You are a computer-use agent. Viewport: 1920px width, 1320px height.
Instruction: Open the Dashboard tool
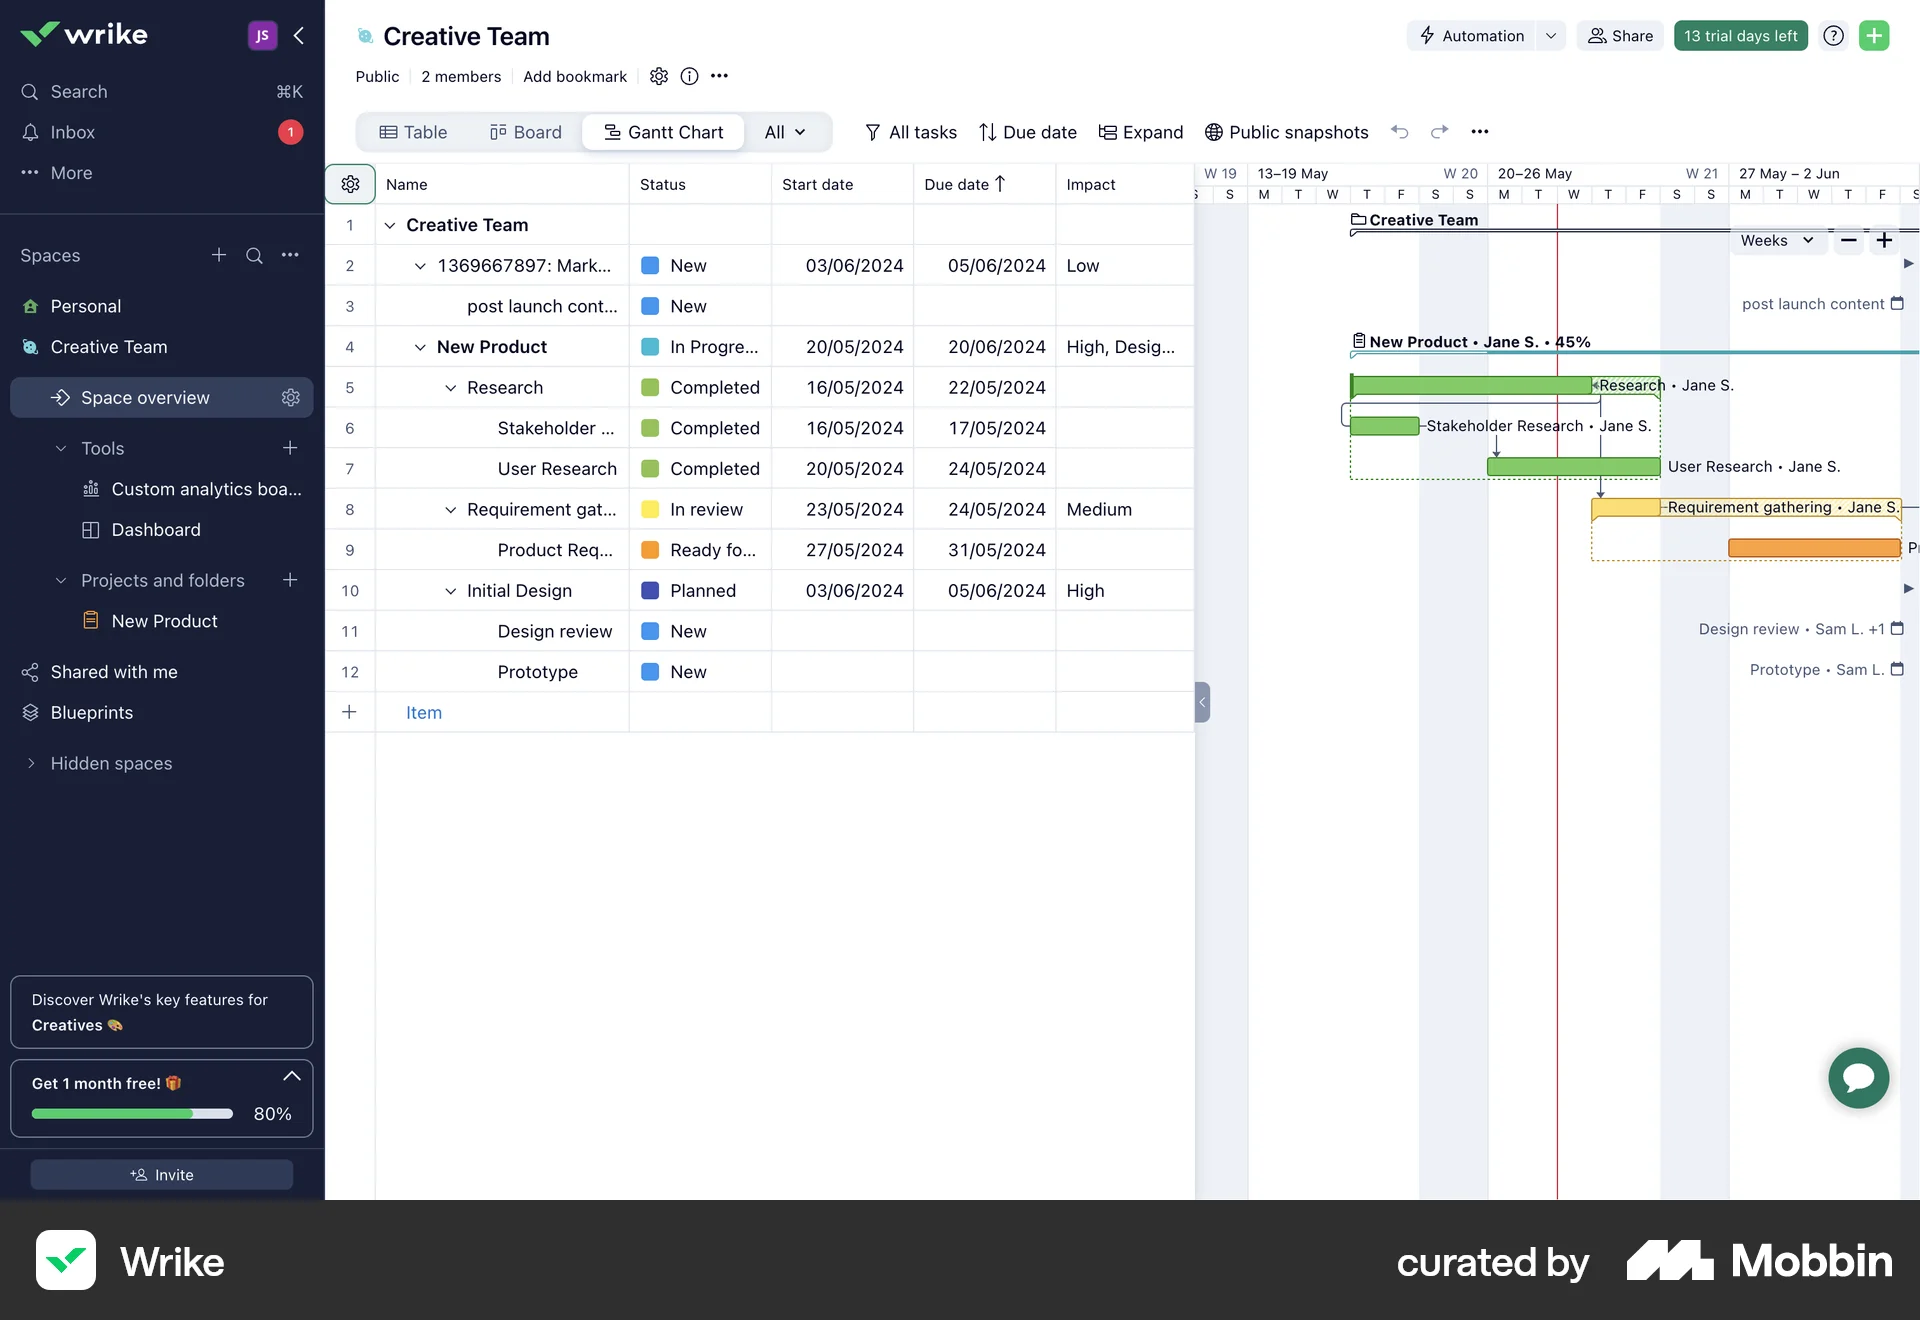pos(155,529)
